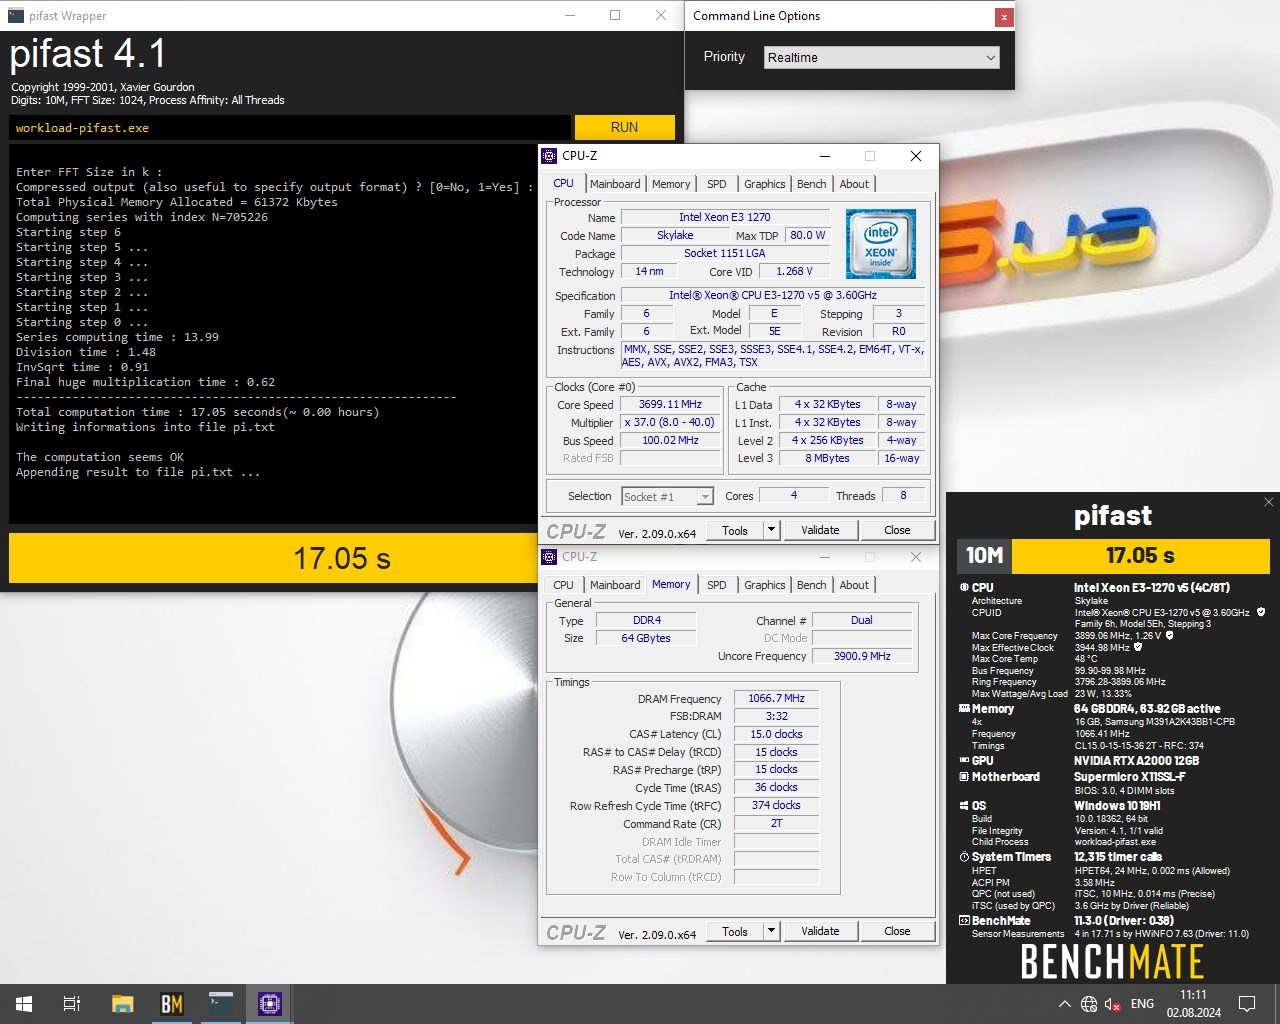Screen dimensions: 1280x1024
Task: Open About tab in lower CPU-Z window
Action: coord(854,585)
